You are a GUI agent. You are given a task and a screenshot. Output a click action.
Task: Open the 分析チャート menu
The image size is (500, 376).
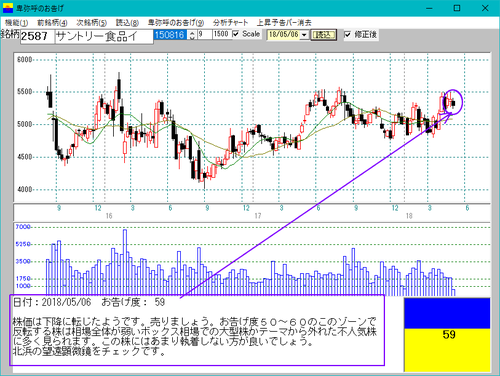tap(230, 23)
